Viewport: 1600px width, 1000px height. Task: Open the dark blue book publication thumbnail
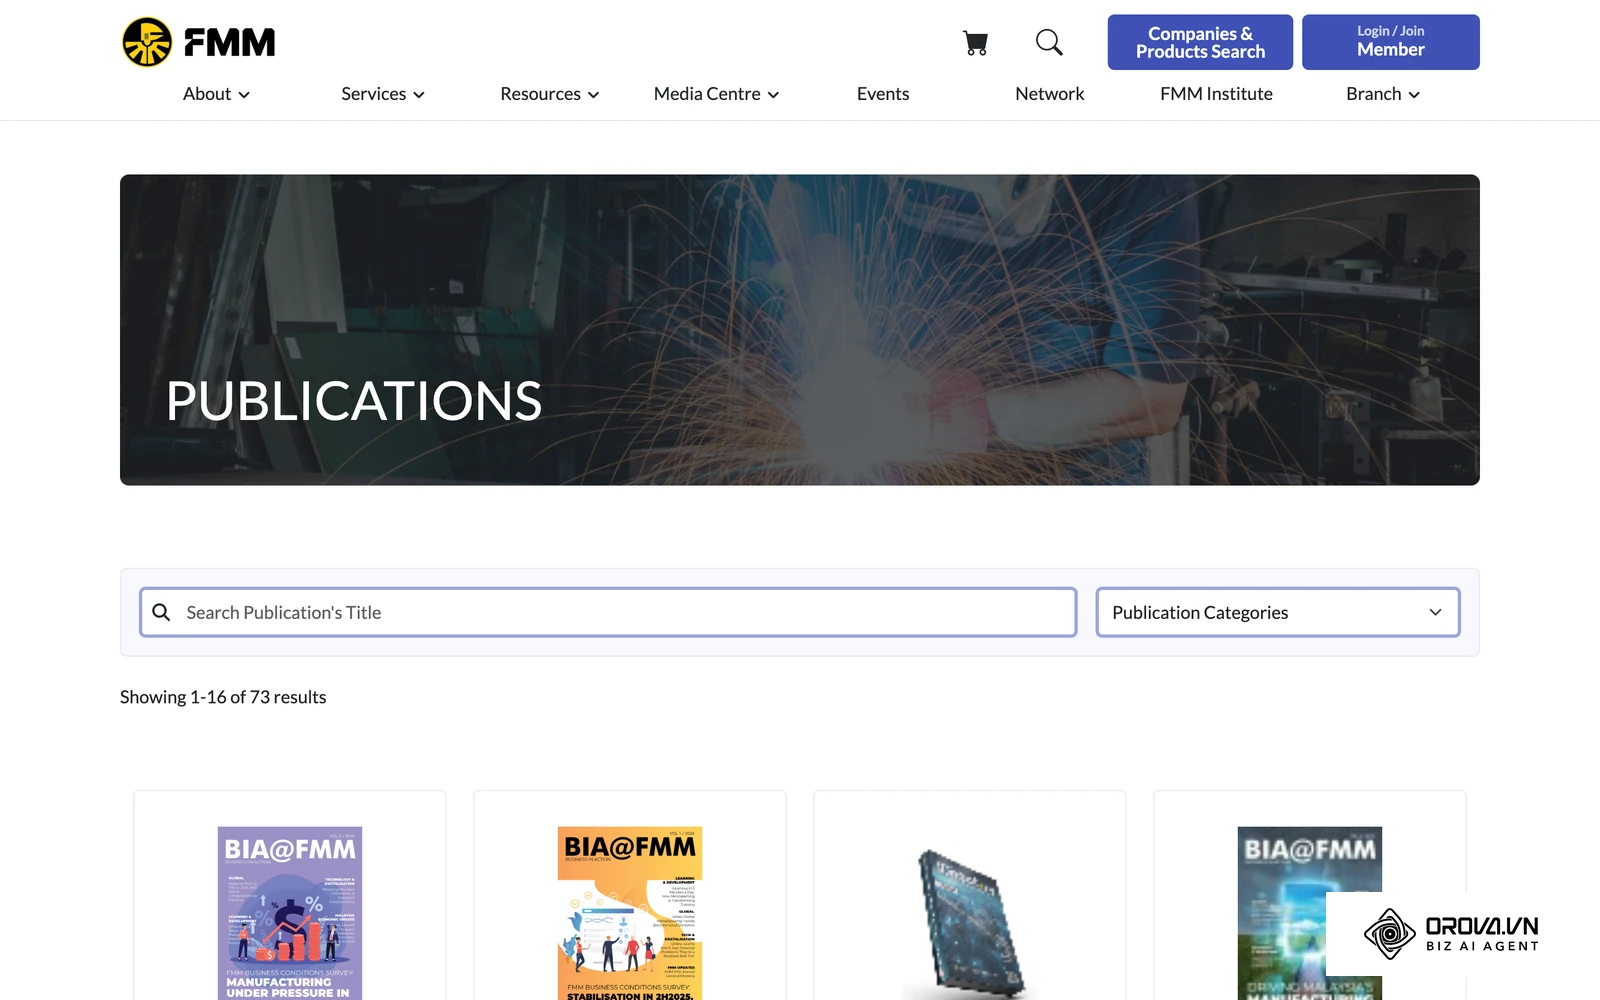coord(970,922)
